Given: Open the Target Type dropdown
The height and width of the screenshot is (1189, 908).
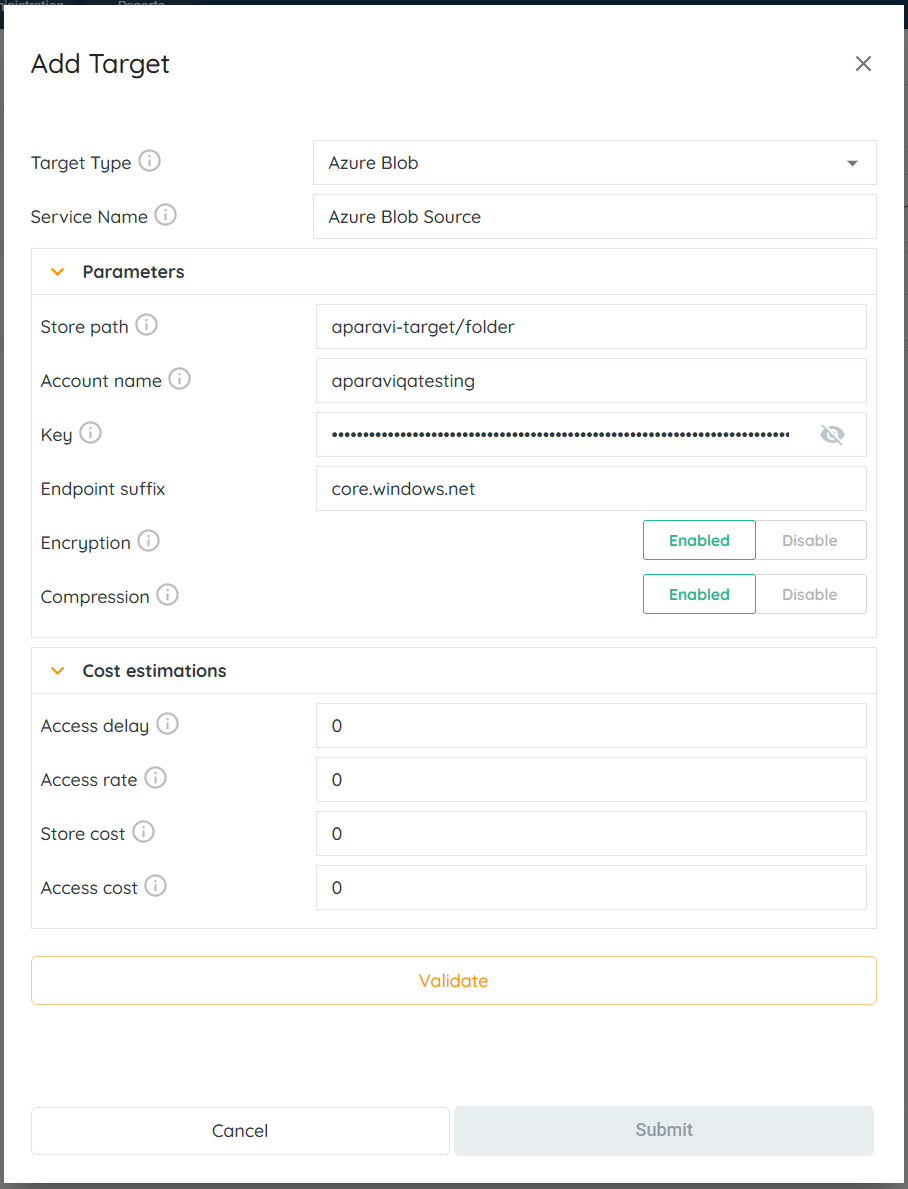Looking at the screenshot, I should [594, 163].
